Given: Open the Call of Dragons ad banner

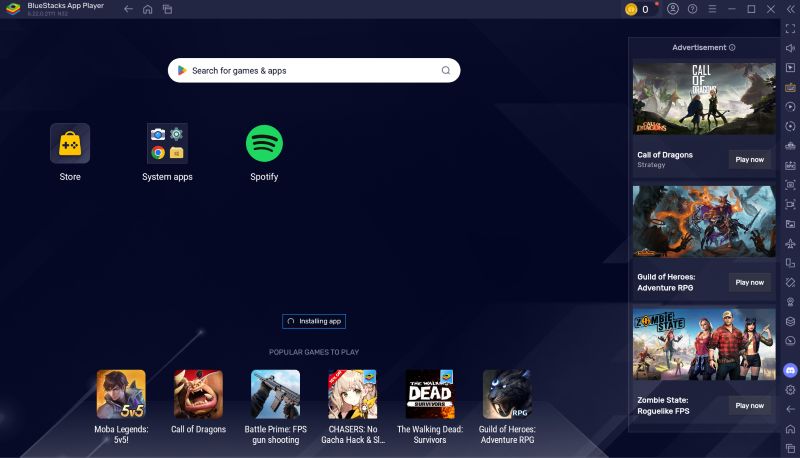Looking at the screenshot, I should pyautogui.click(x=704, y=99).
